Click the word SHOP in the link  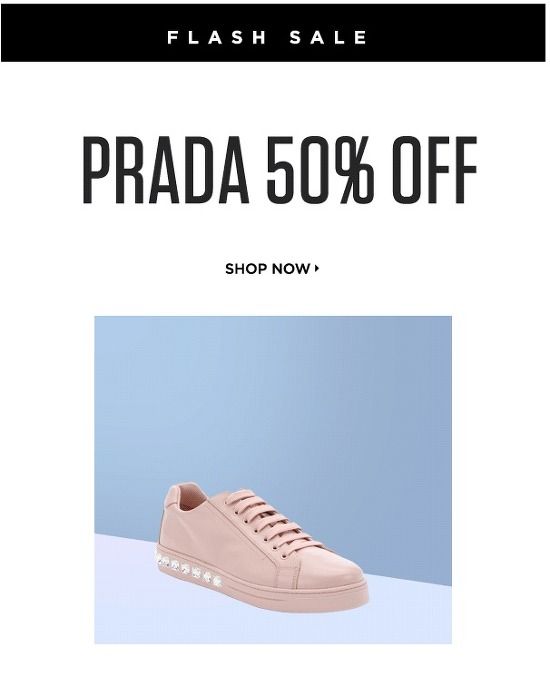click(245, 269)
